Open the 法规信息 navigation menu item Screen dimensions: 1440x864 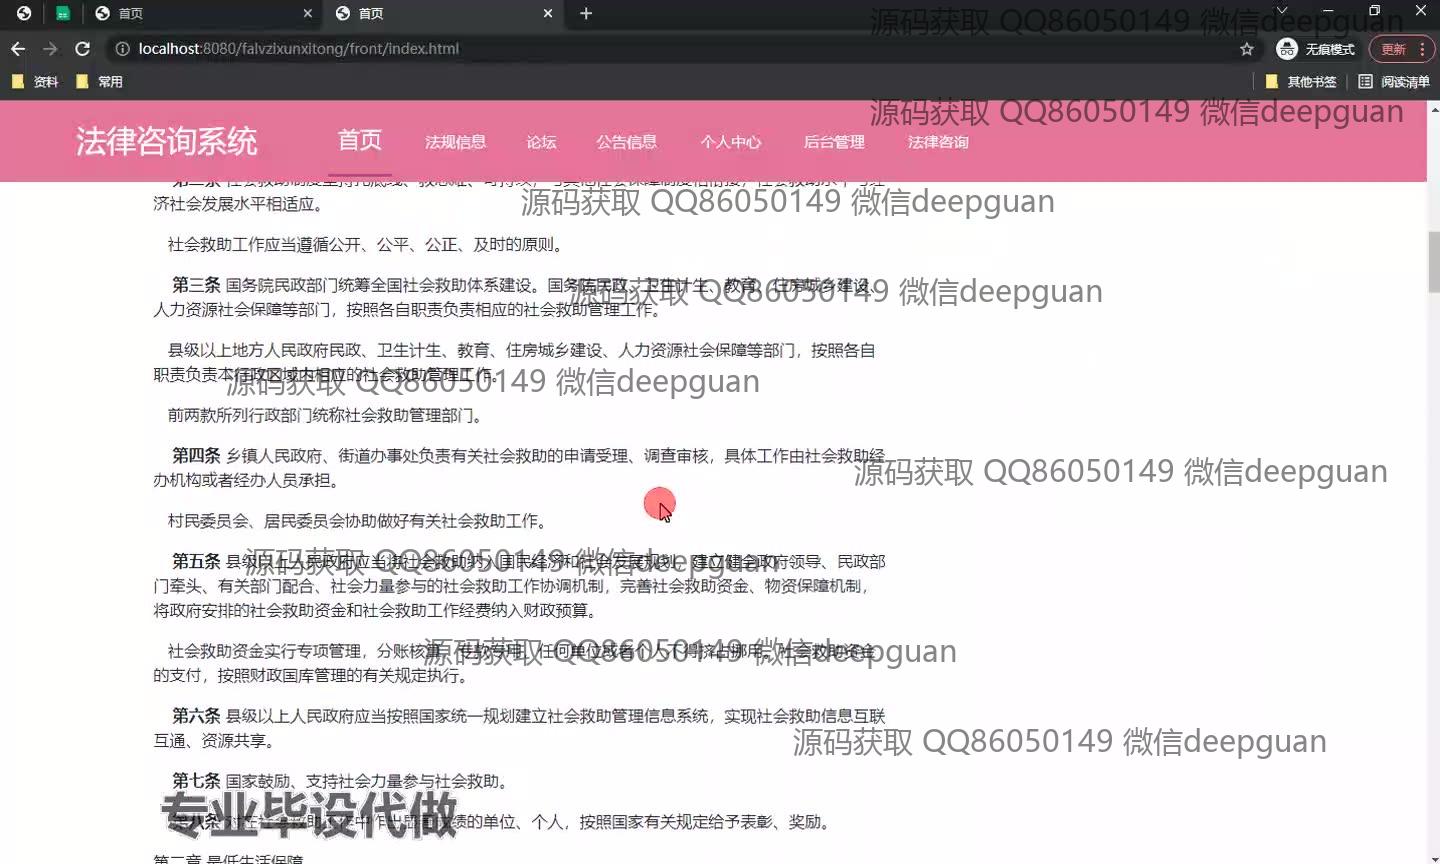pyautogui.click(x=455, y=142)
